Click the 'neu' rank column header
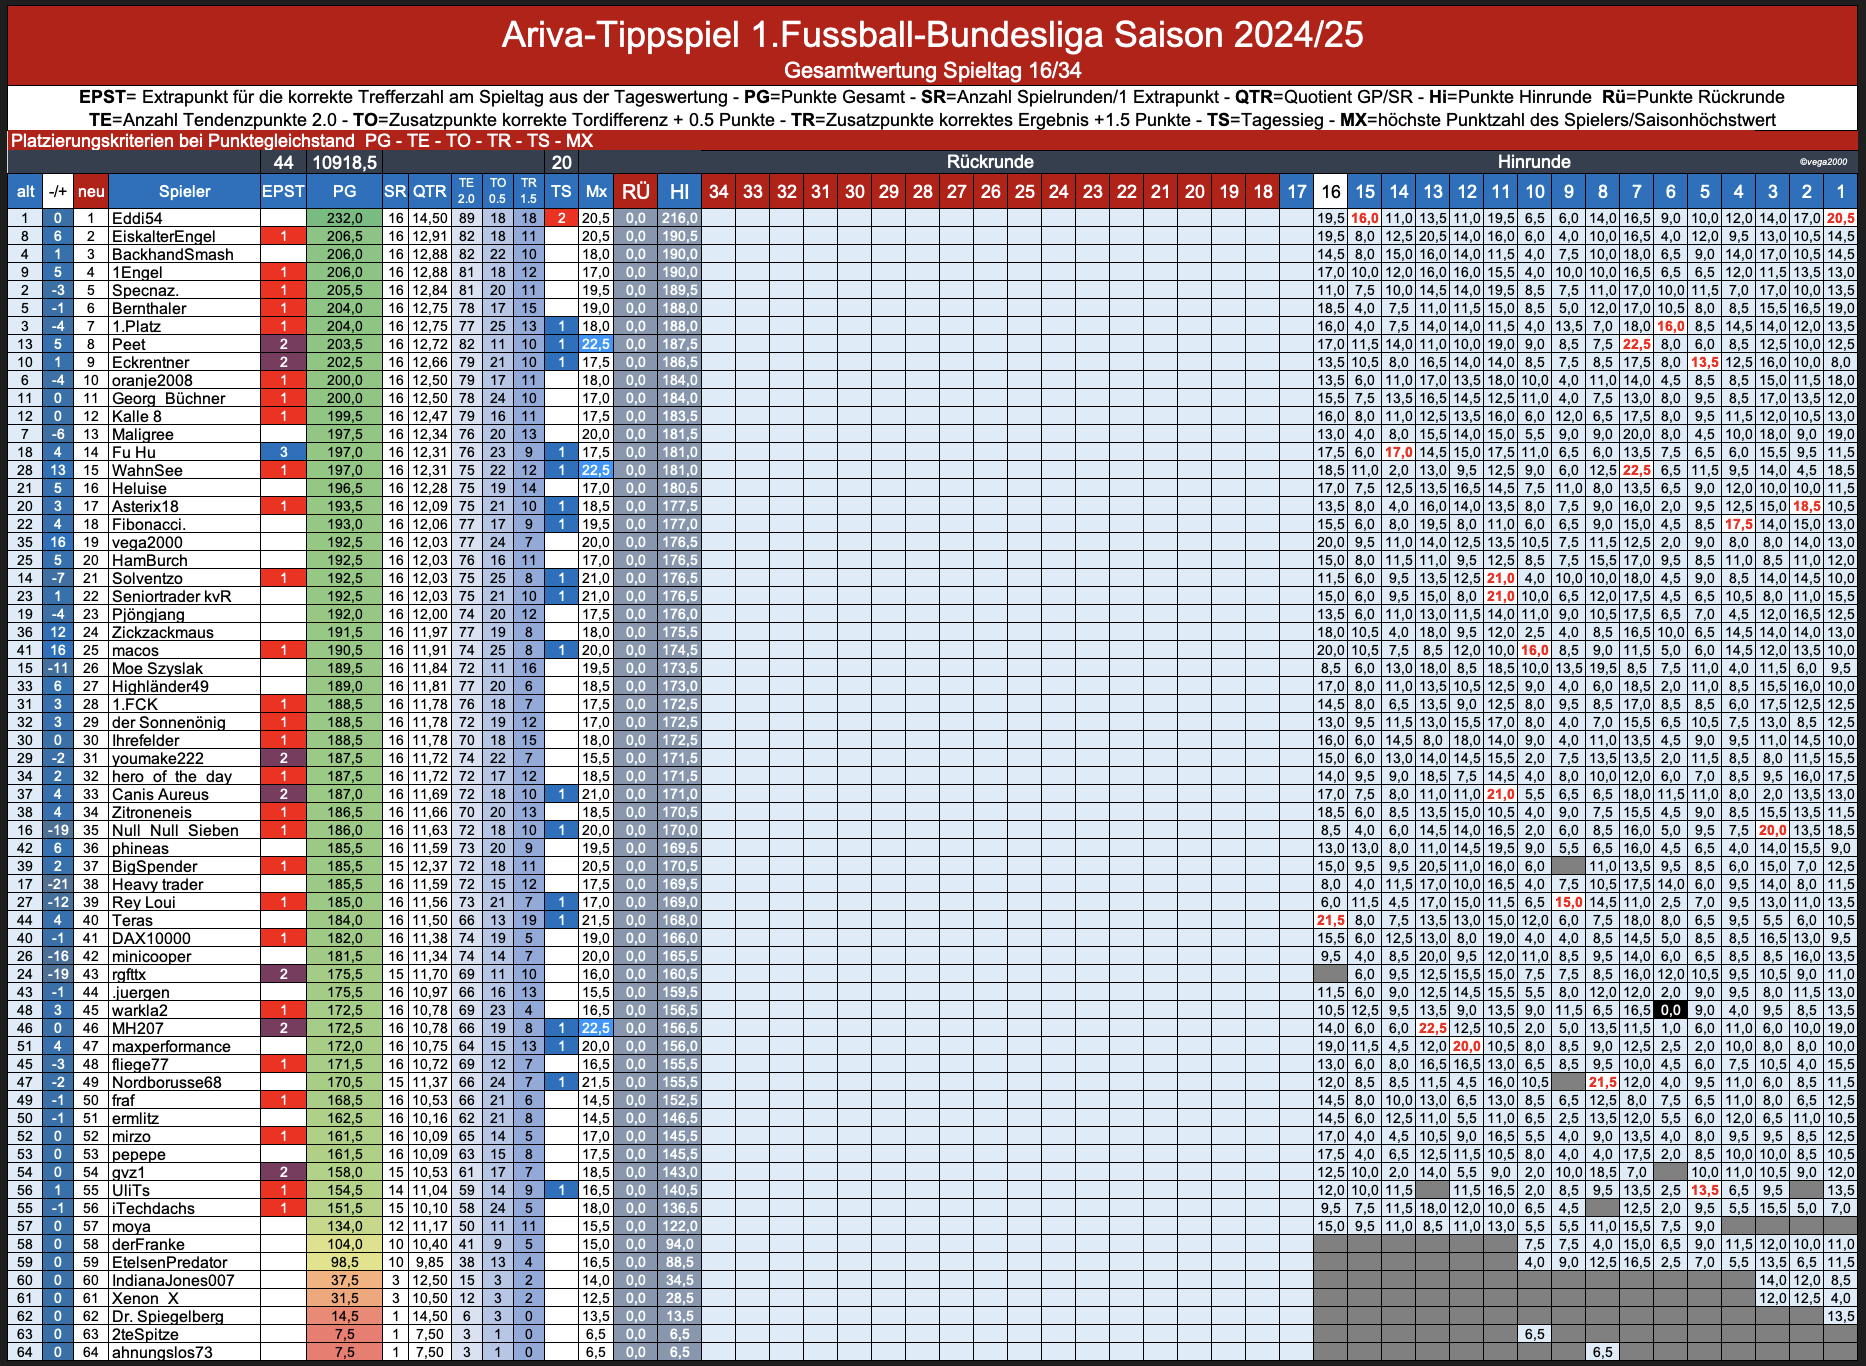Screen dimensions: 1866x1366 tap(91, 191)
